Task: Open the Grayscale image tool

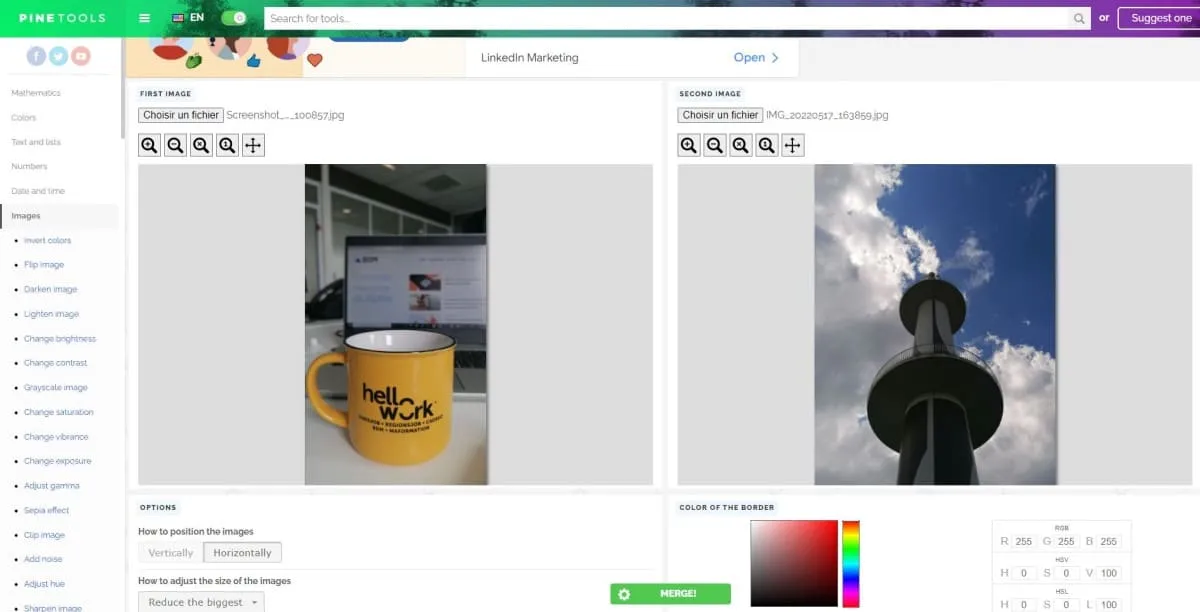Action: 56,388
